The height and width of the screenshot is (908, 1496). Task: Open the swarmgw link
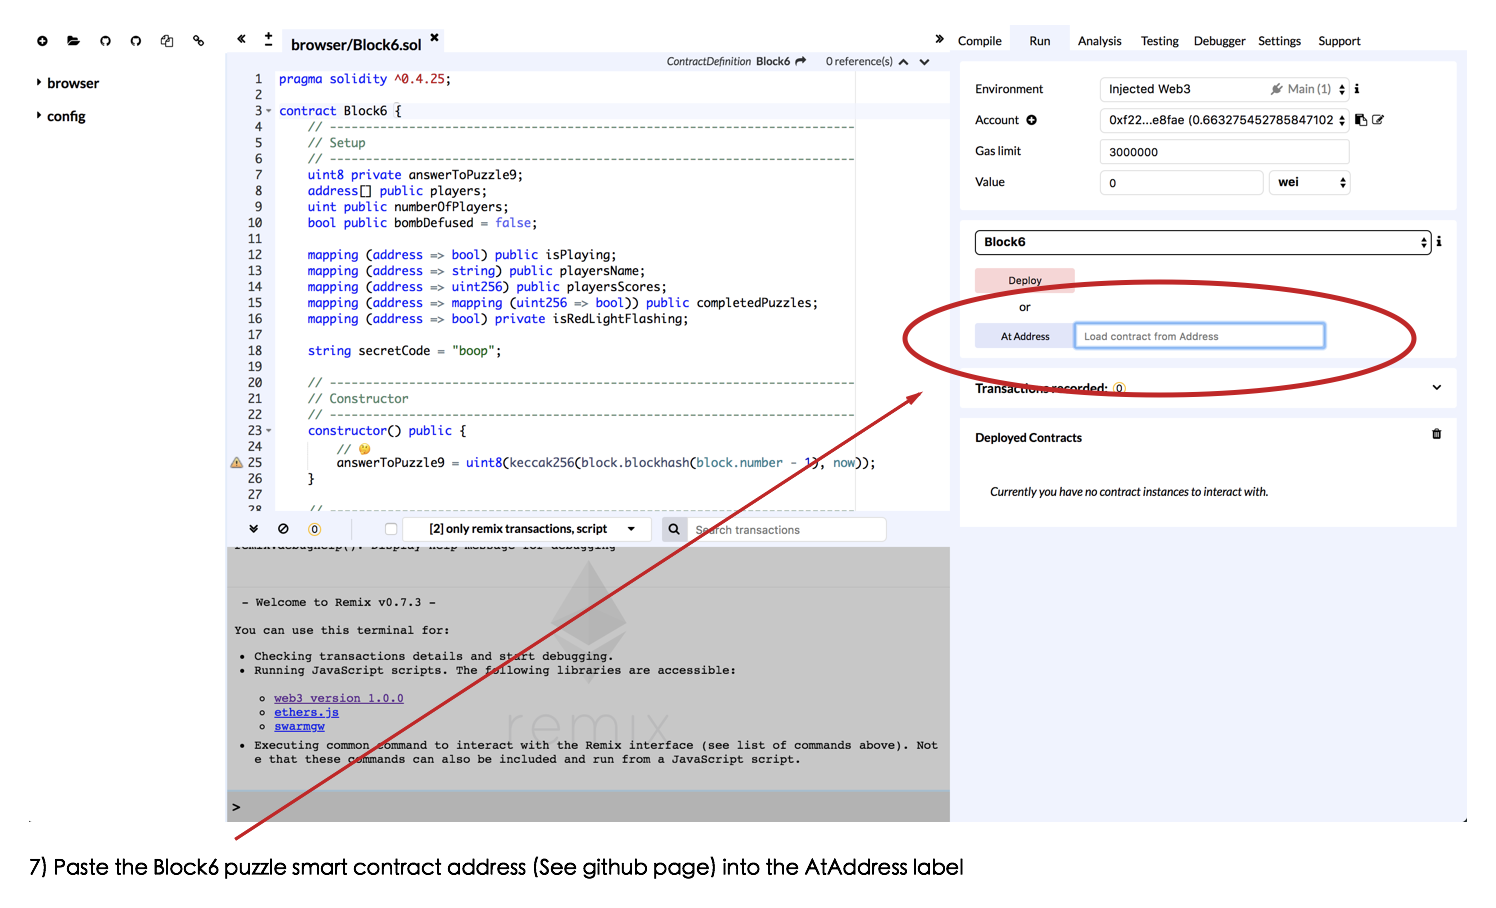[300, 726]
